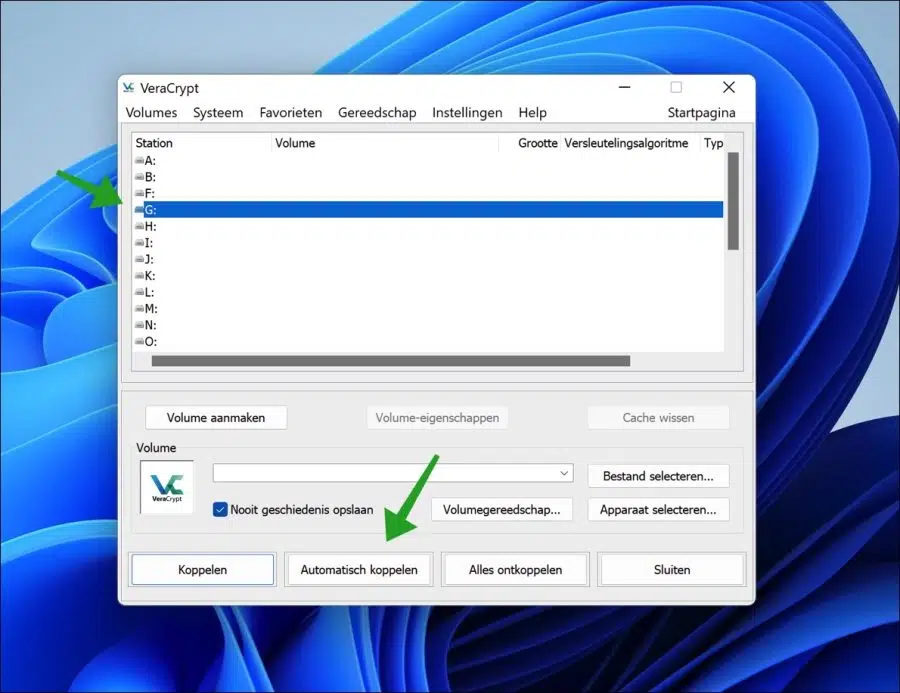Click drive icon next to N:
The image size is (900, 693).
click(x=139, y=325)
